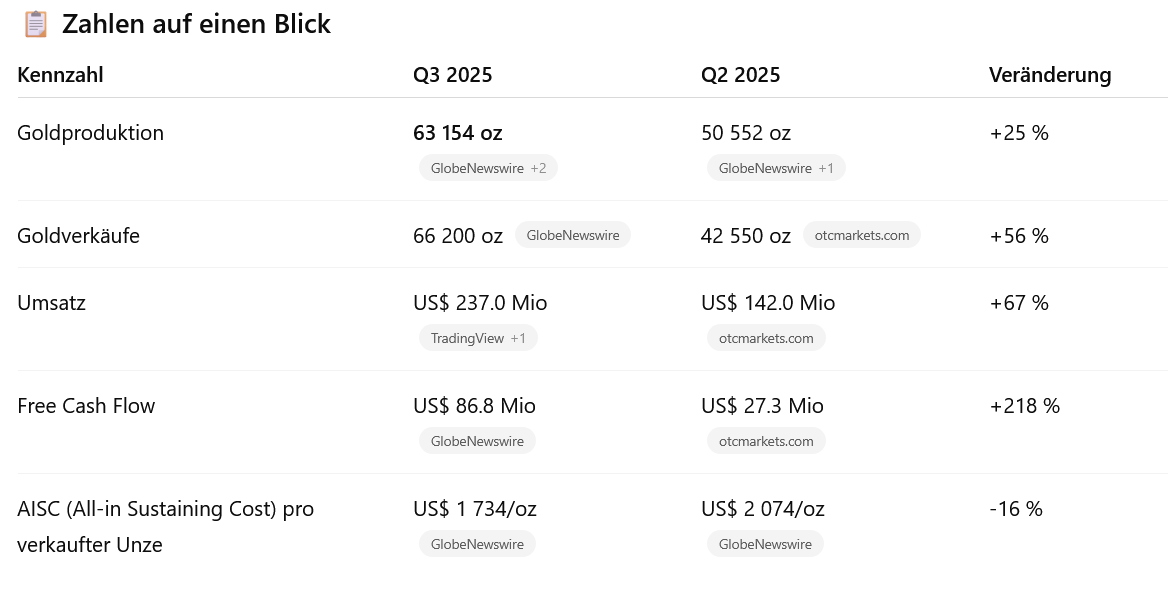This screenshot has height=592, width=1168.
Task: Open GlobeNewswire source under US$ 86.8 Mio
Action: [477, 441]
